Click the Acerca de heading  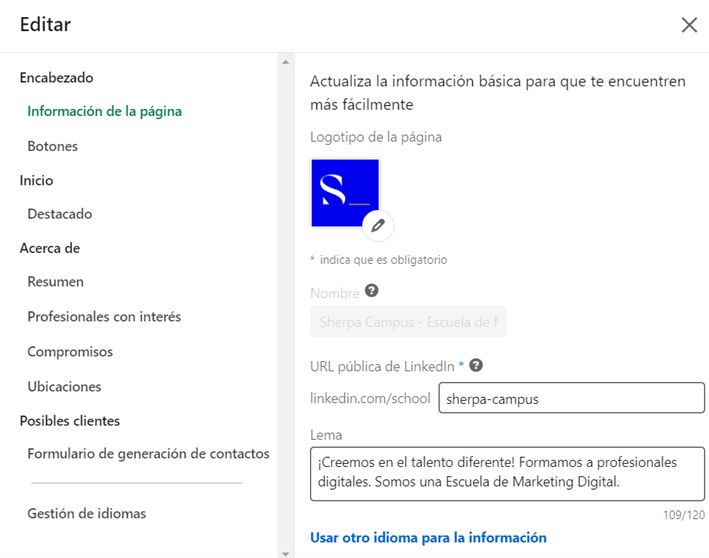click(50, 248)
